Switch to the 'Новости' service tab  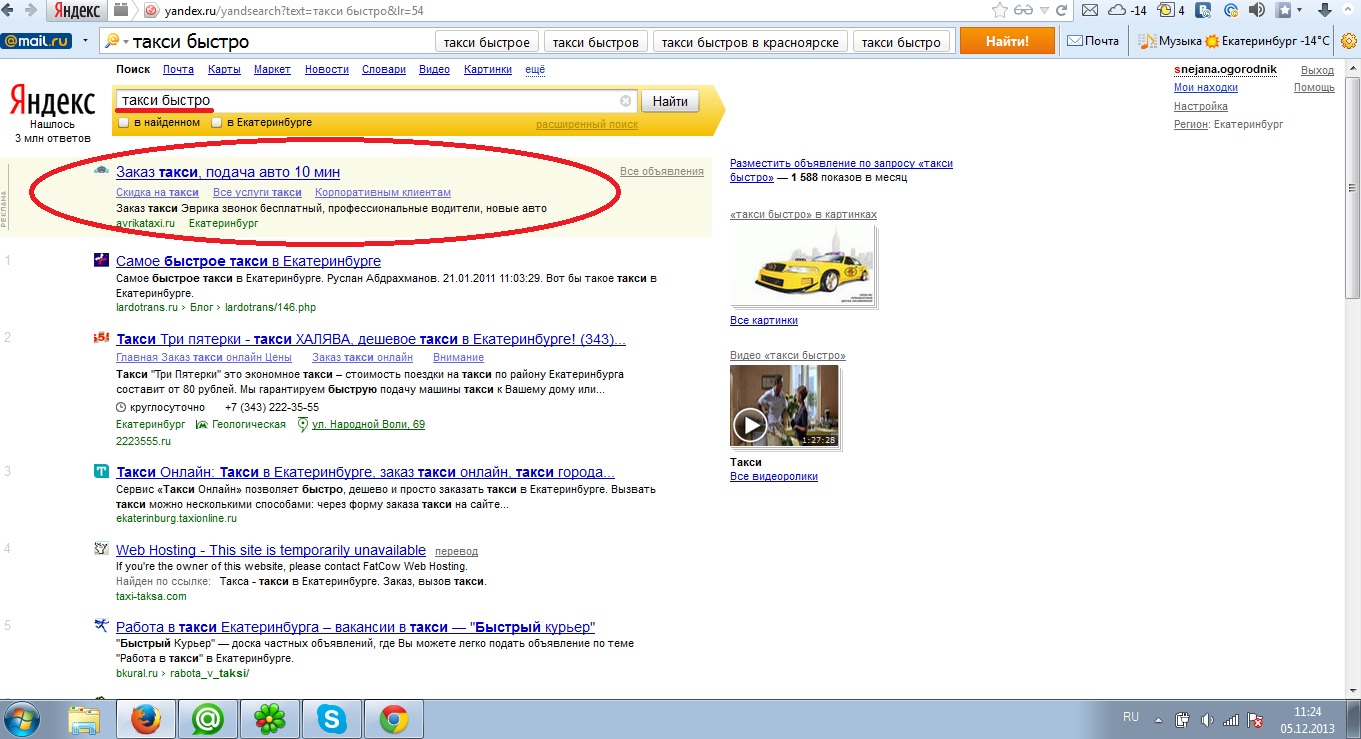click(327, 70)
